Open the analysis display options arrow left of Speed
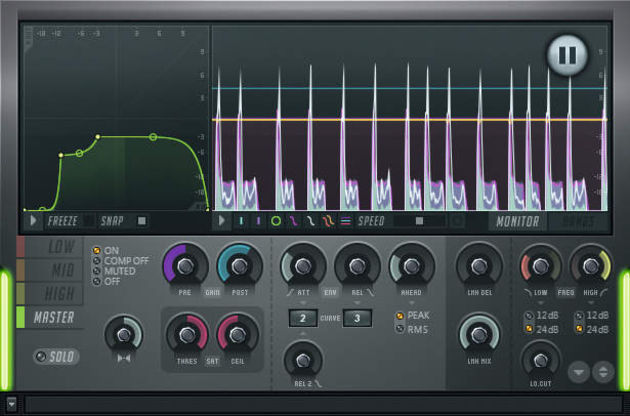The image size is (630, 416). coord(221,221)
